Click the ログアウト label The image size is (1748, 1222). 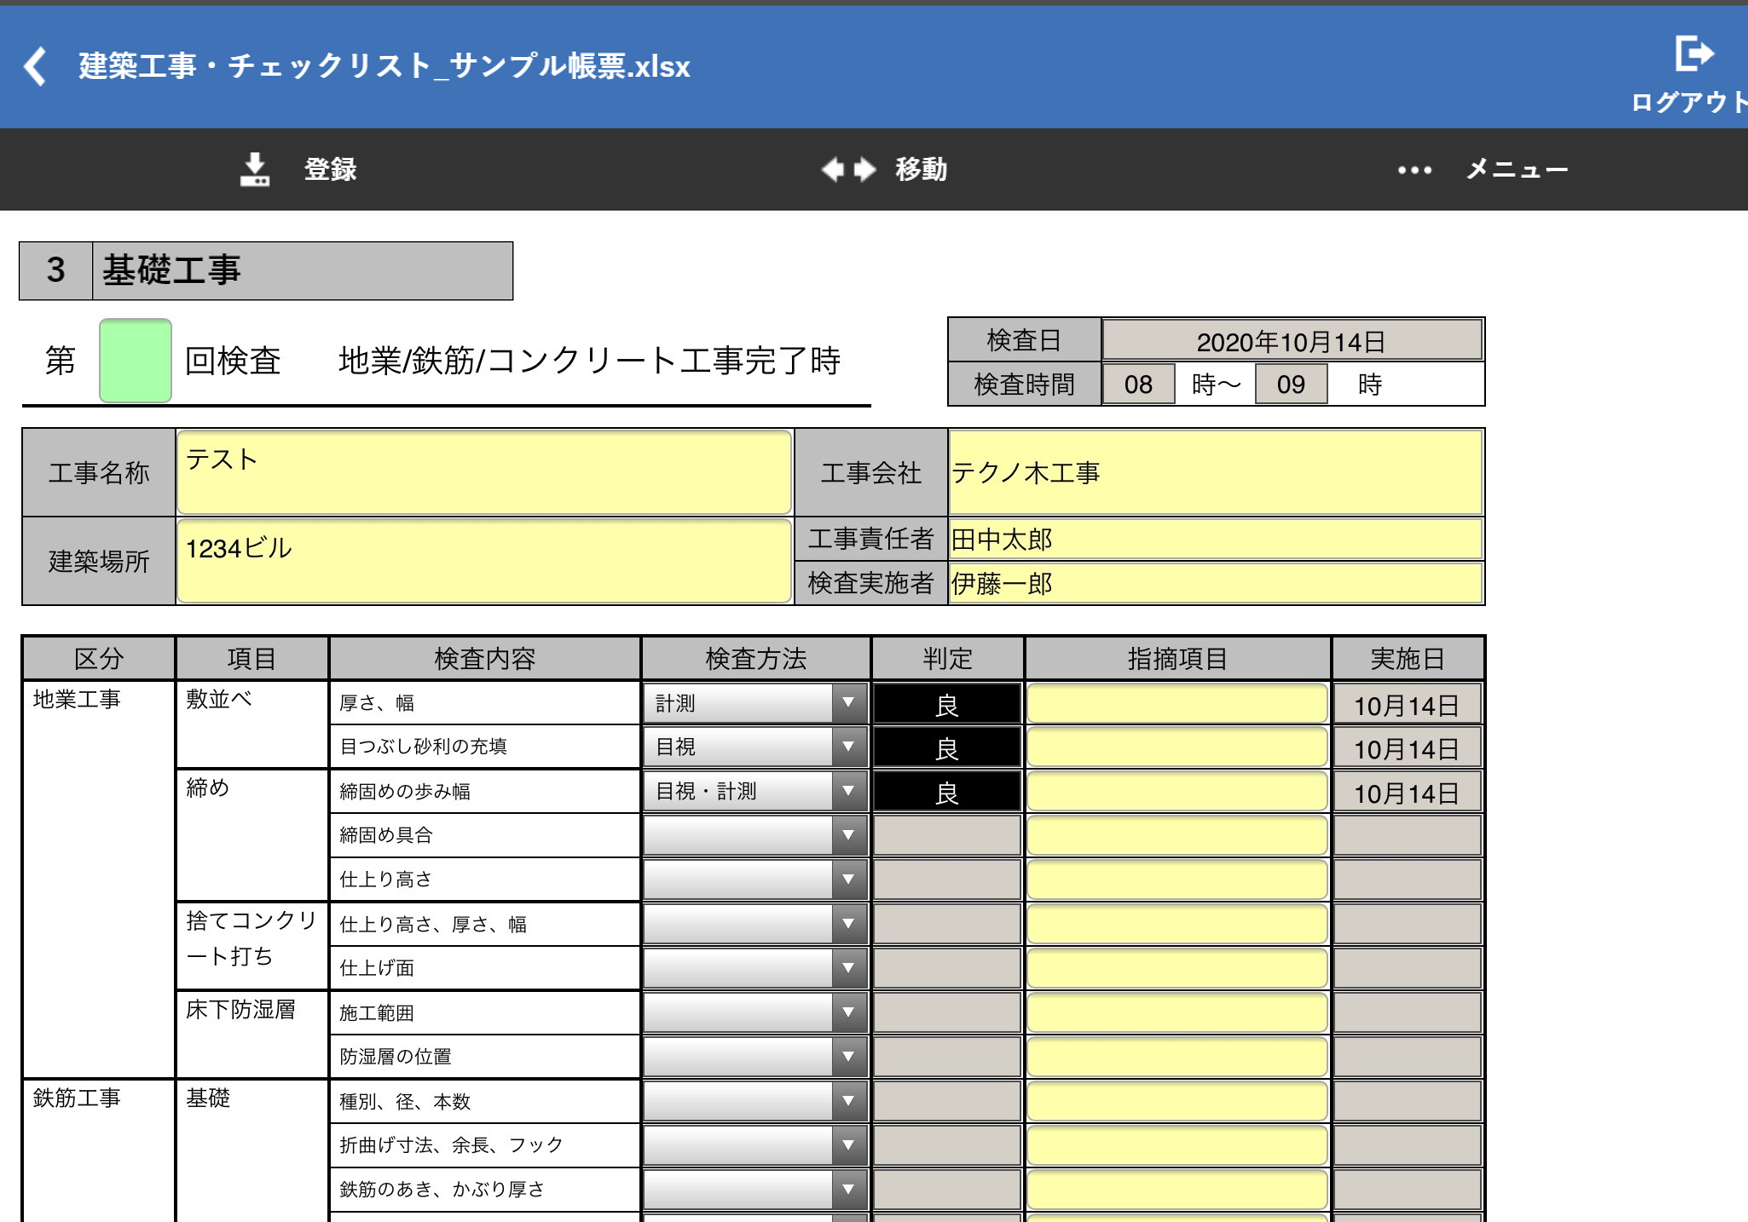coord(1687,102)
